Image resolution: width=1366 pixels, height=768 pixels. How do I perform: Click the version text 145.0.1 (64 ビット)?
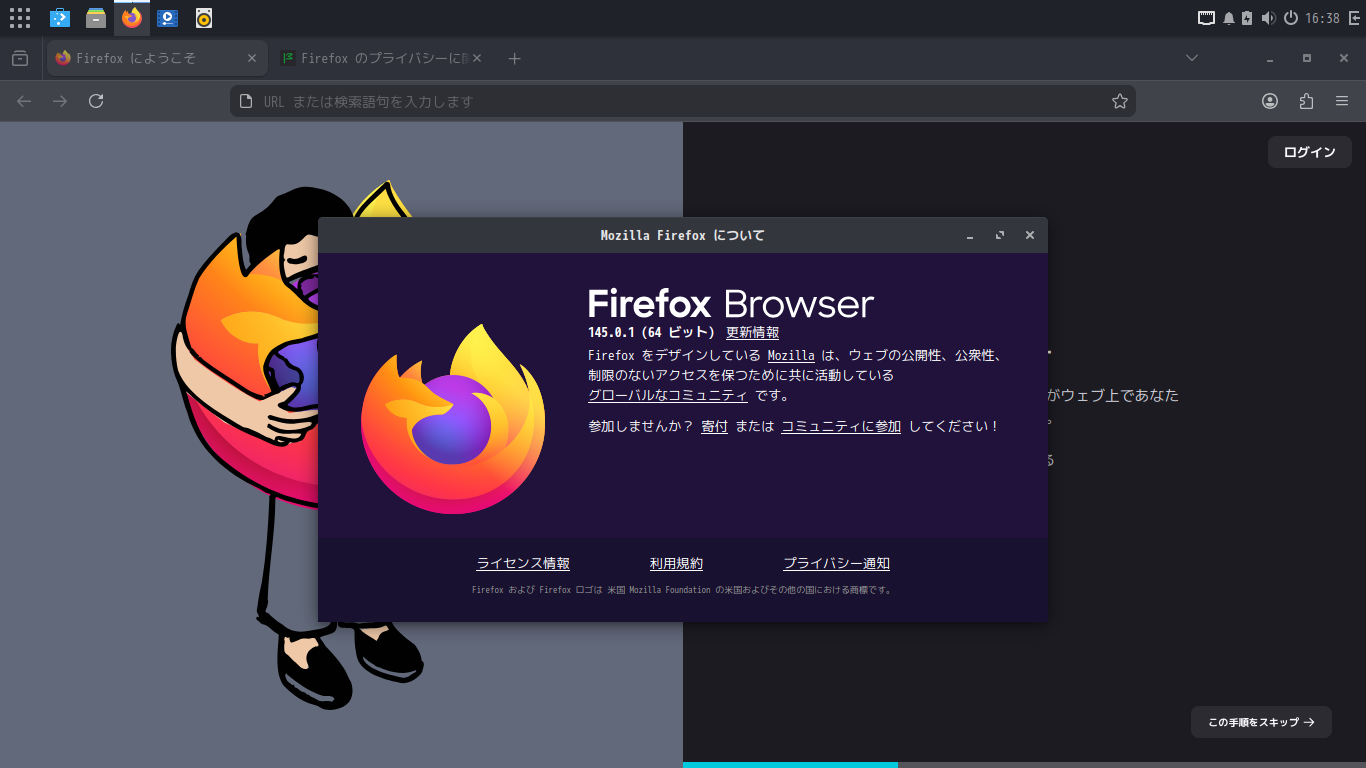652,333
